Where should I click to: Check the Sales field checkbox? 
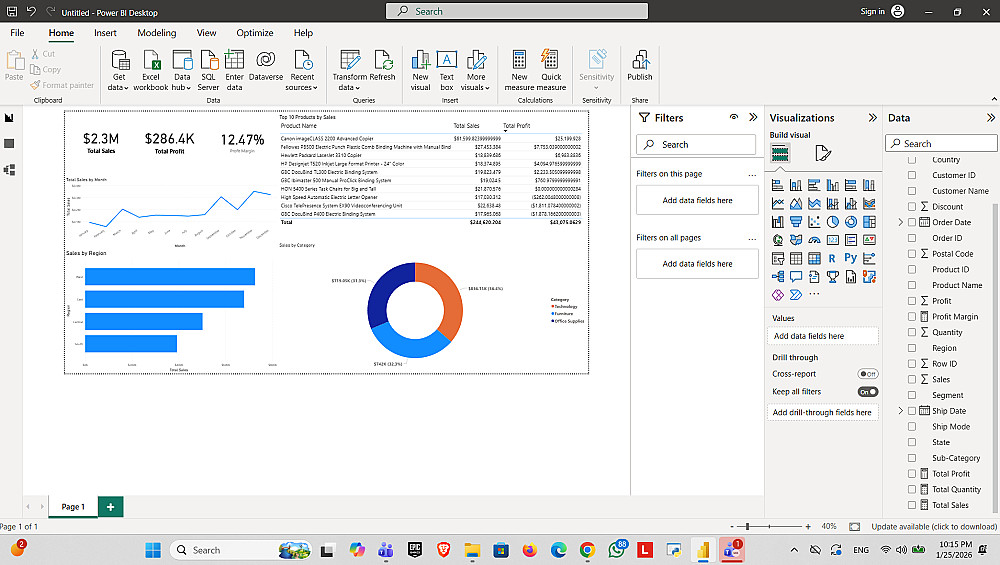coord(912,379)
